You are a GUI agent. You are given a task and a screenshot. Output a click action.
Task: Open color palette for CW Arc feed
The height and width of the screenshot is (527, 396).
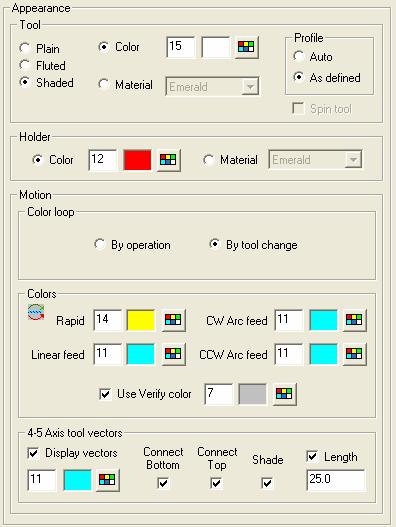click(x=354, y=320)
